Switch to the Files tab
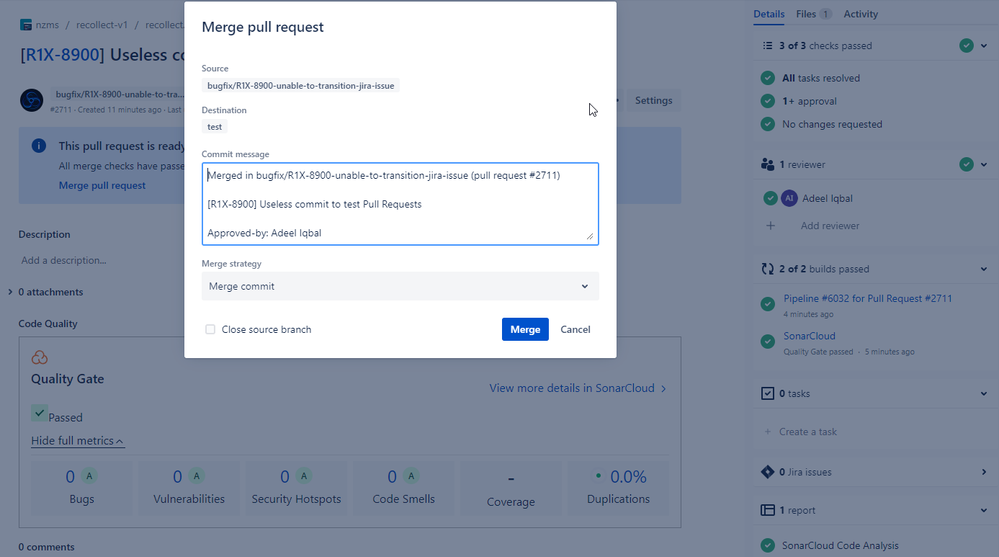 point(814,14)
